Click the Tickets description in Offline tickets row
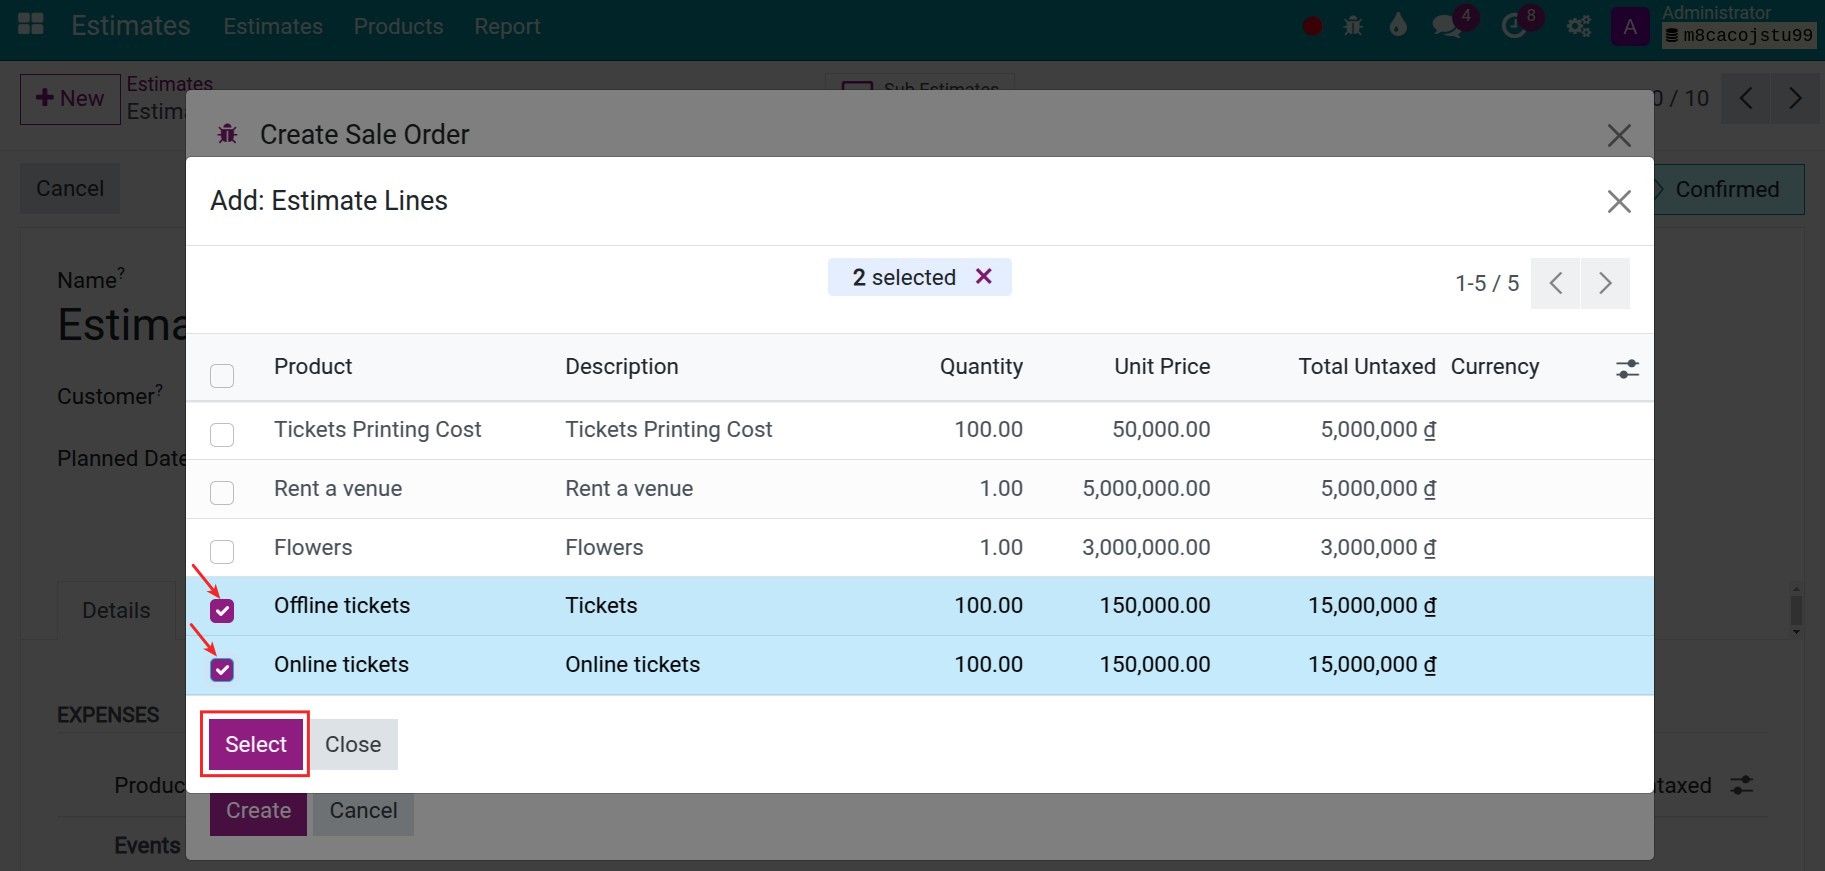This screenshot has width=1825, height=871. (601, 605)
